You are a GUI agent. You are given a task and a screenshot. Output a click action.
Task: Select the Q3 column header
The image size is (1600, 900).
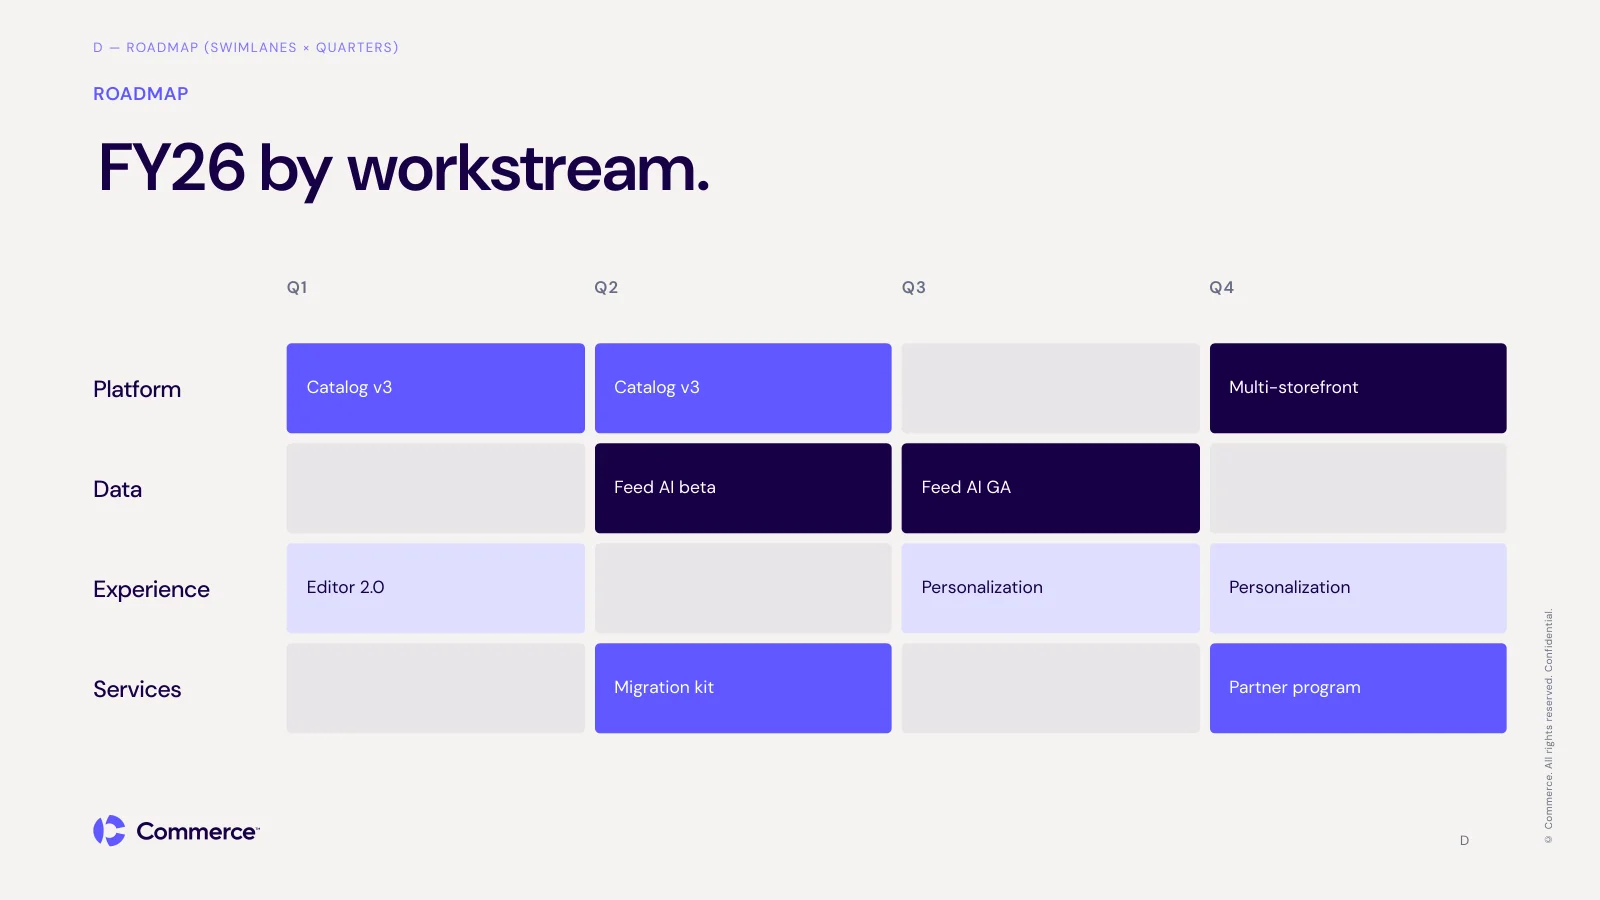[914, 288]
